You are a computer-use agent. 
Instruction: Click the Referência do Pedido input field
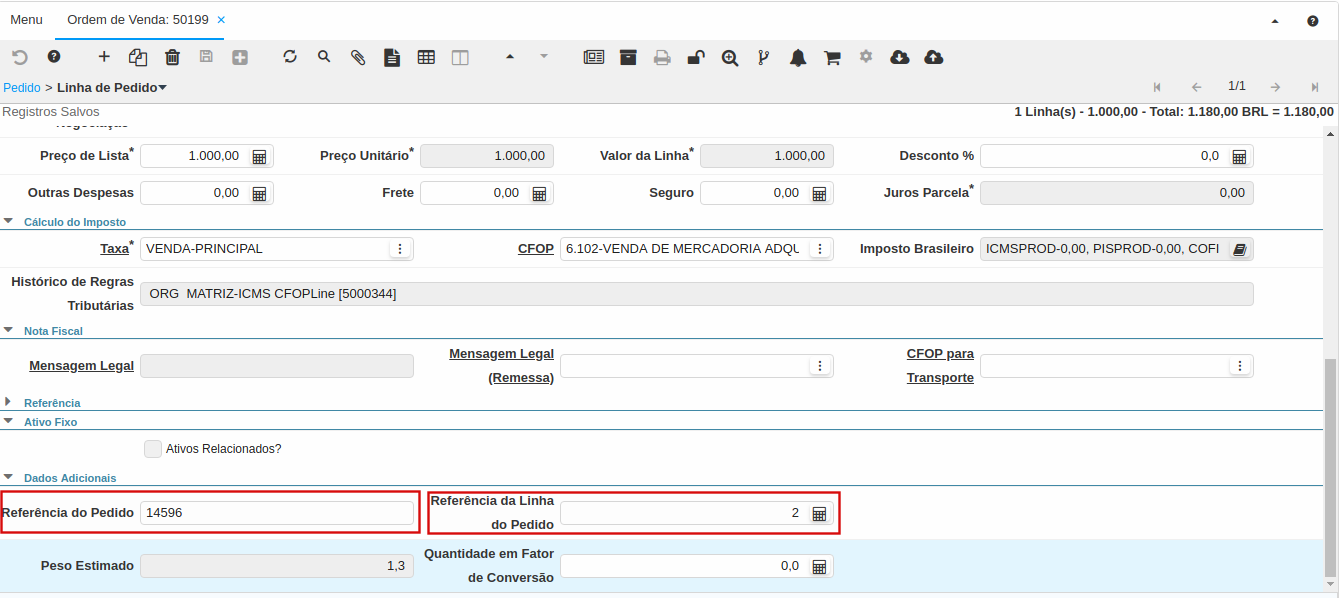(276, 513)
